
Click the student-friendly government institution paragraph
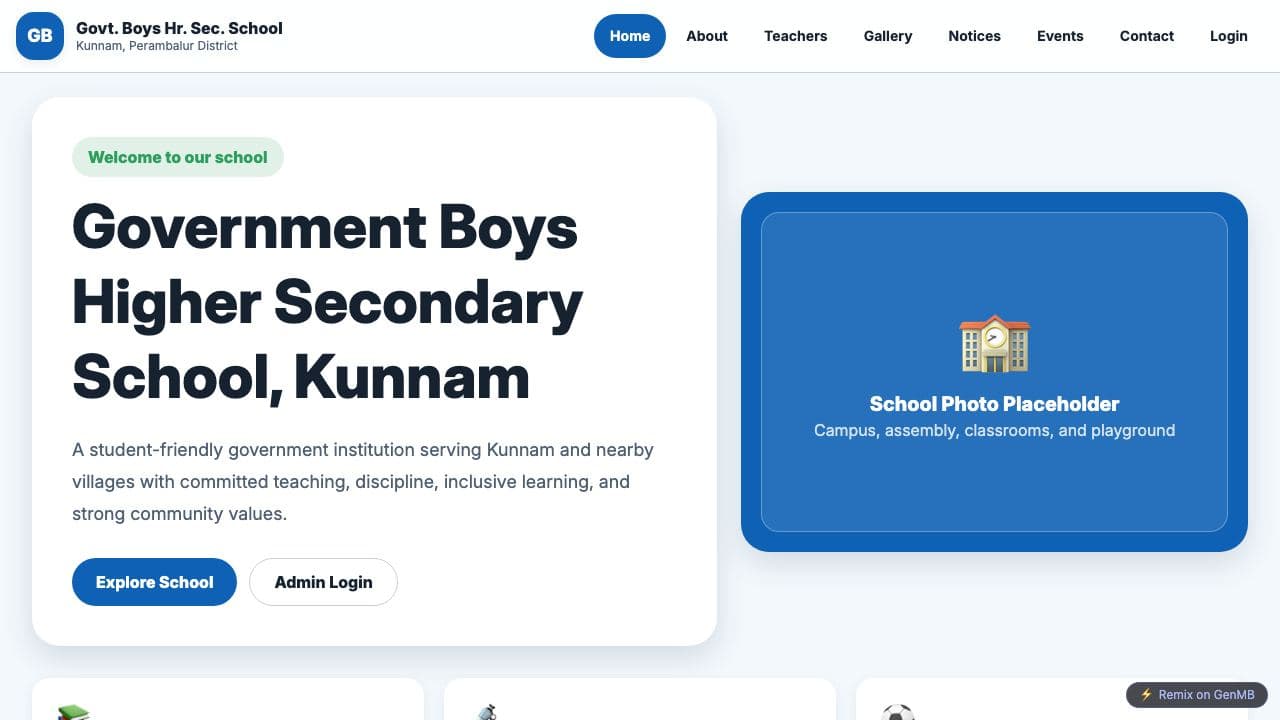pos(363,482)
